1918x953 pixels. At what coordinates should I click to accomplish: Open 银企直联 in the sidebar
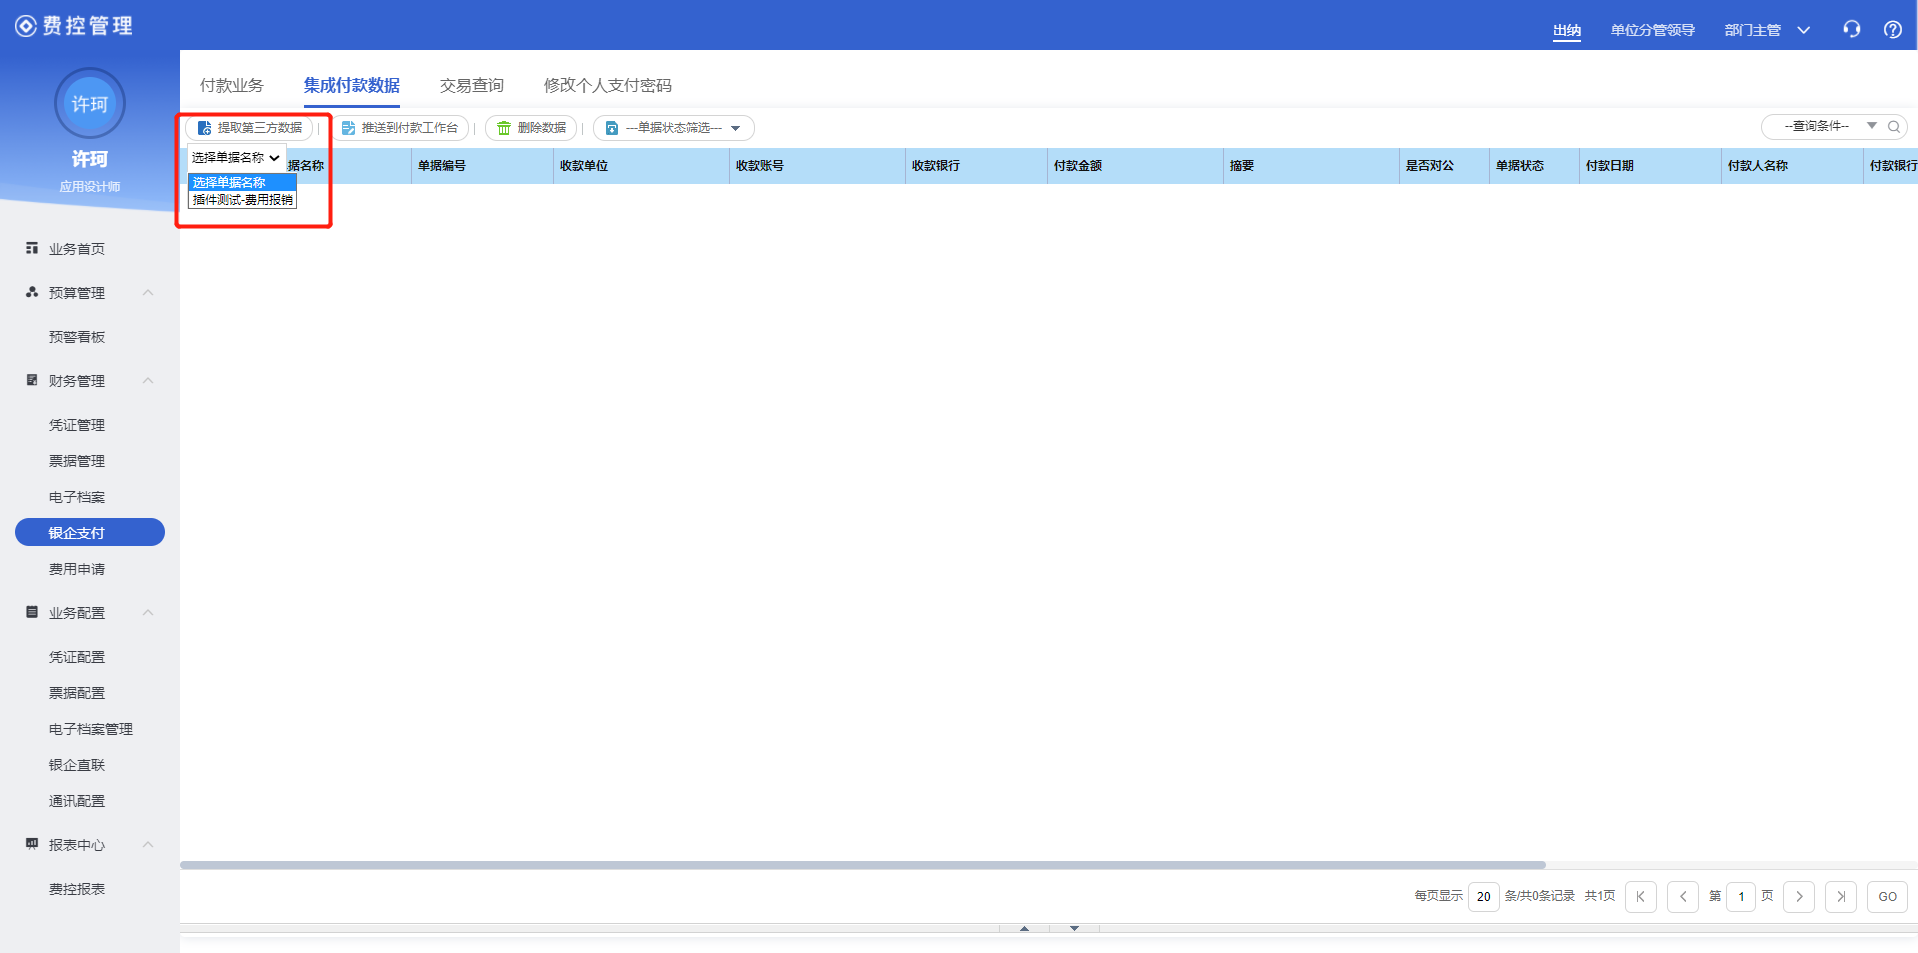tap(77, 765)
